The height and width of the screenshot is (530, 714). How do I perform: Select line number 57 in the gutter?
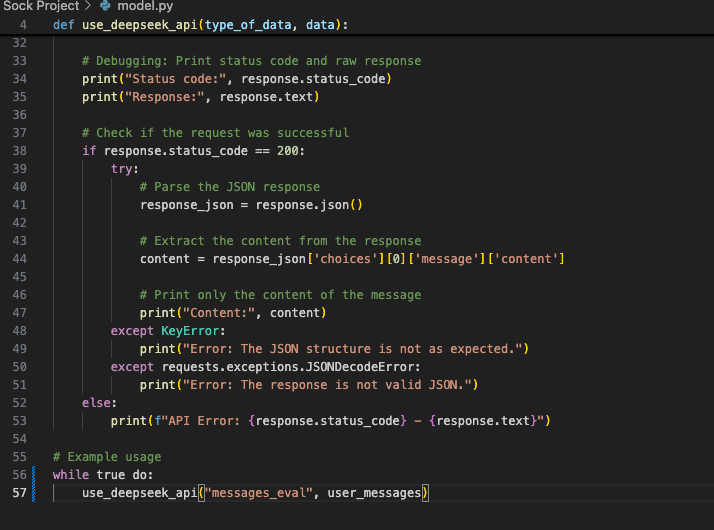20,493
